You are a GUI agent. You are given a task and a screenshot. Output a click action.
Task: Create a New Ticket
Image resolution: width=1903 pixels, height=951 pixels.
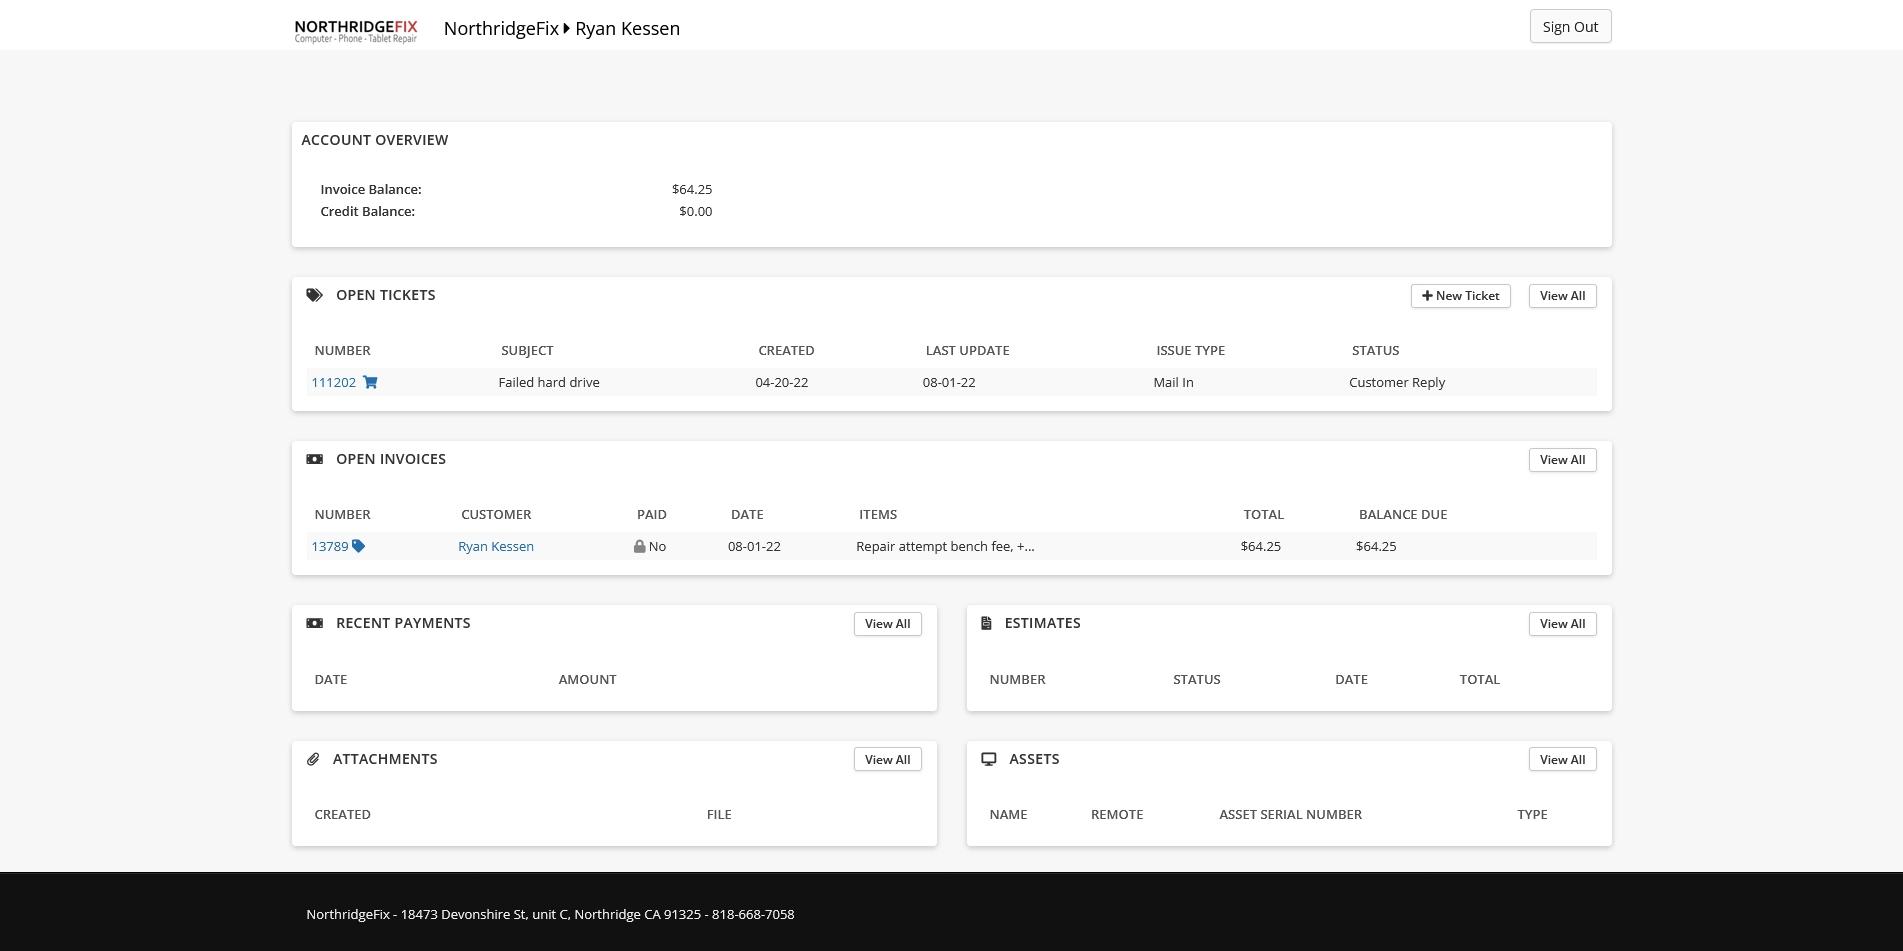click(1460, 296)
